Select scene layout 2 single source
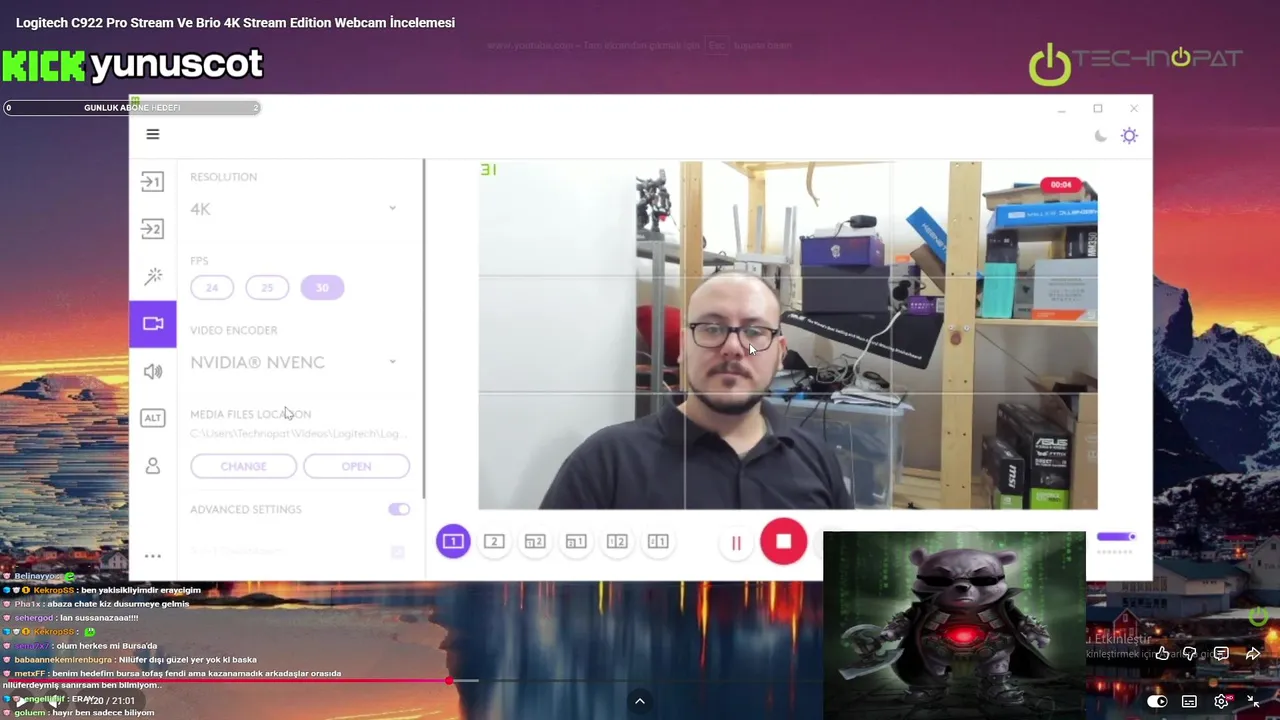This screenshot has width=1280, height=720. pyautogui.click(x=494, y=541)
